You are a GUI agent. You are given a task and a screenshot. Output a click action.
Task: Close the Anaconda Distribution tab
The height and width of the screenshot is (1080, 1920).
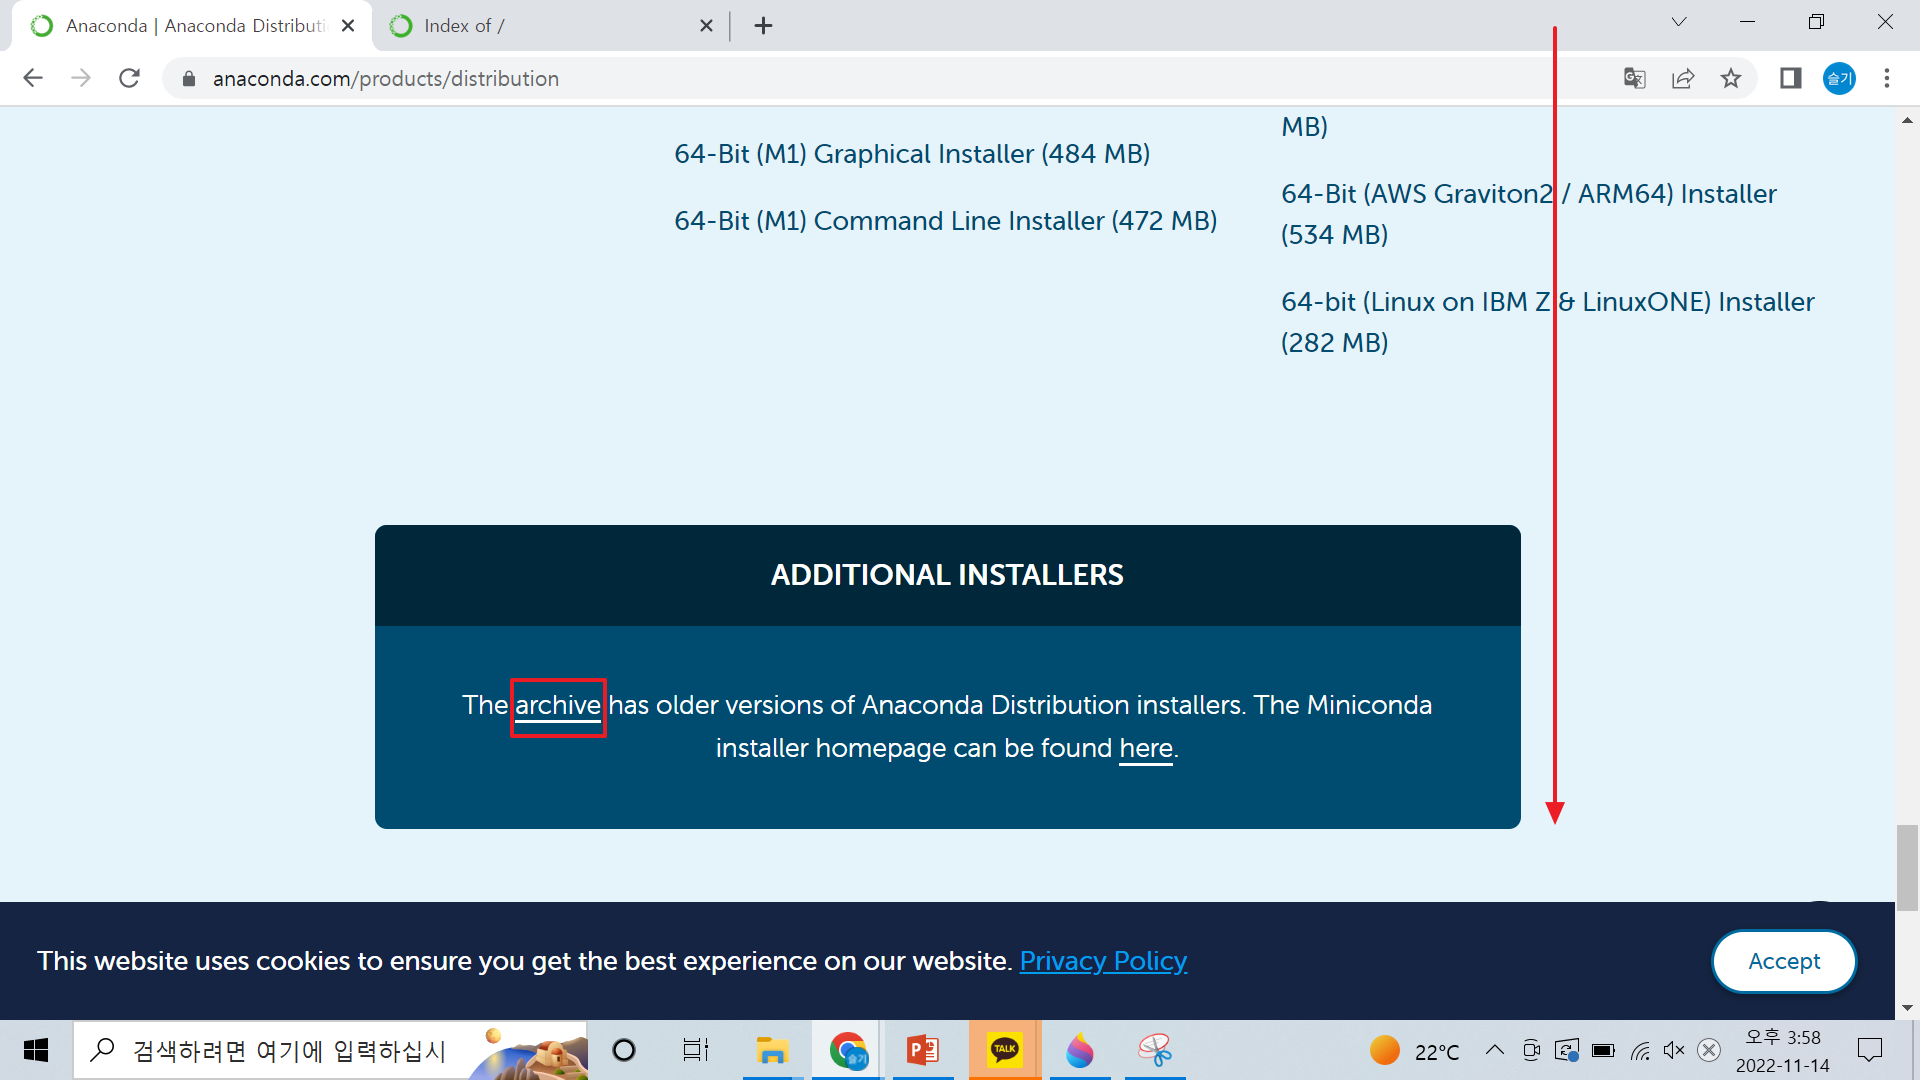click(x=348, y=26)
